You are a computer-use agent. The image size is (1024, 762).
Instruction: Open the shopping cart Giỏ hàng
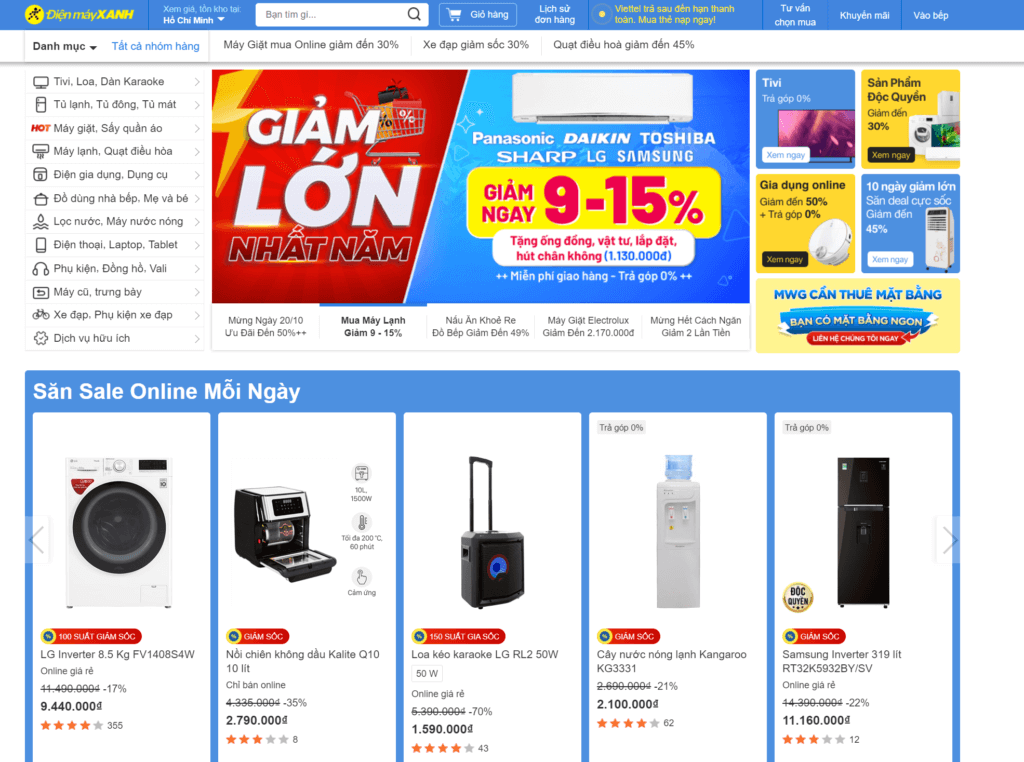click(478, 14)
